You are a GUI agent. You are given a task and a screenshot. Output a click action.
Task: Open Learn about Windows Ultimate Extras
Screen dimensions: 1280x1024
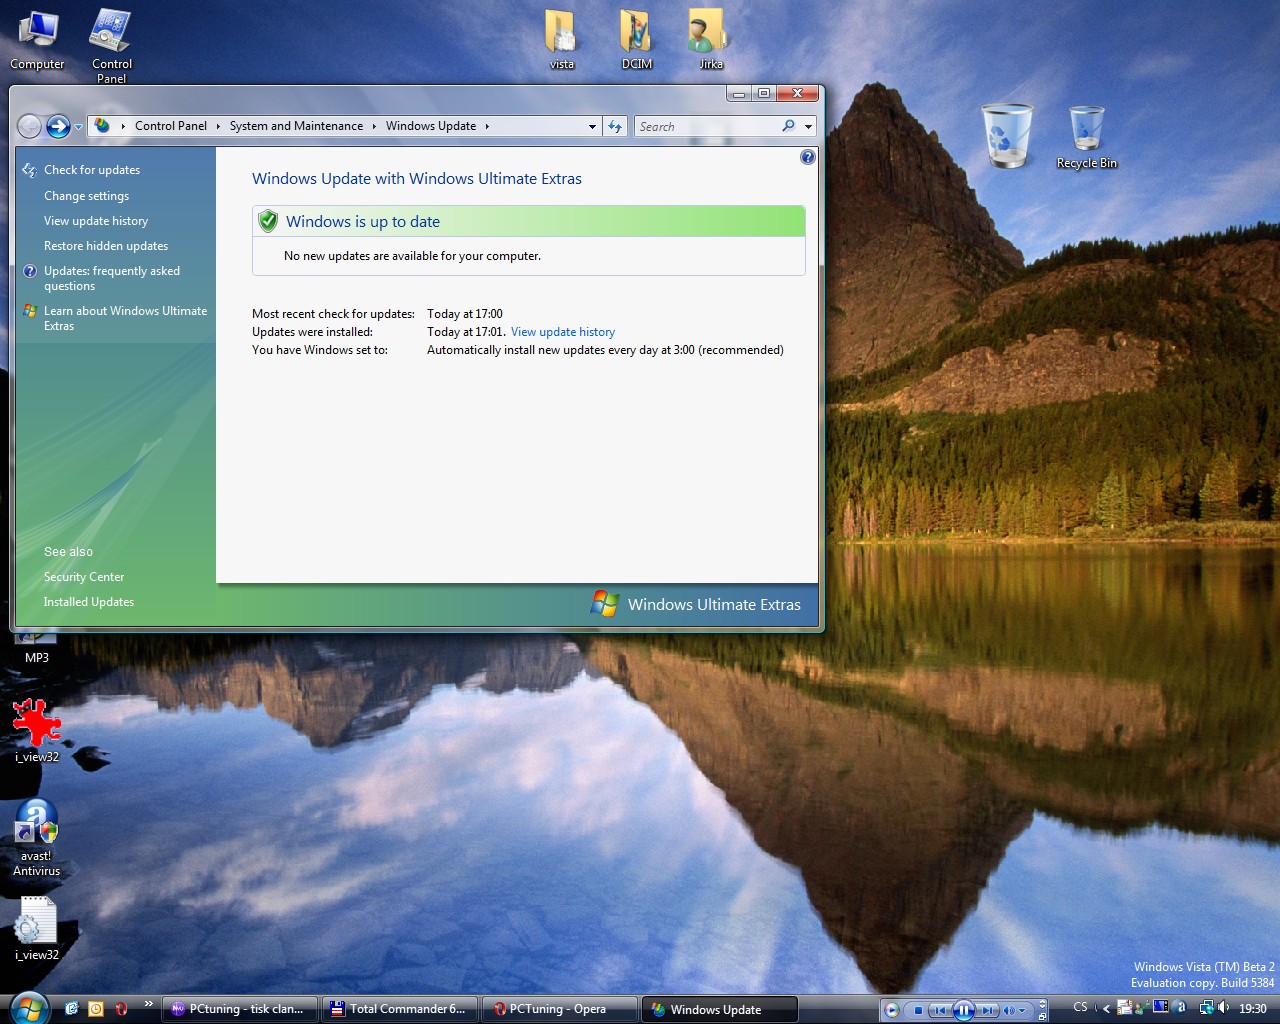click(x=125, y=318)
